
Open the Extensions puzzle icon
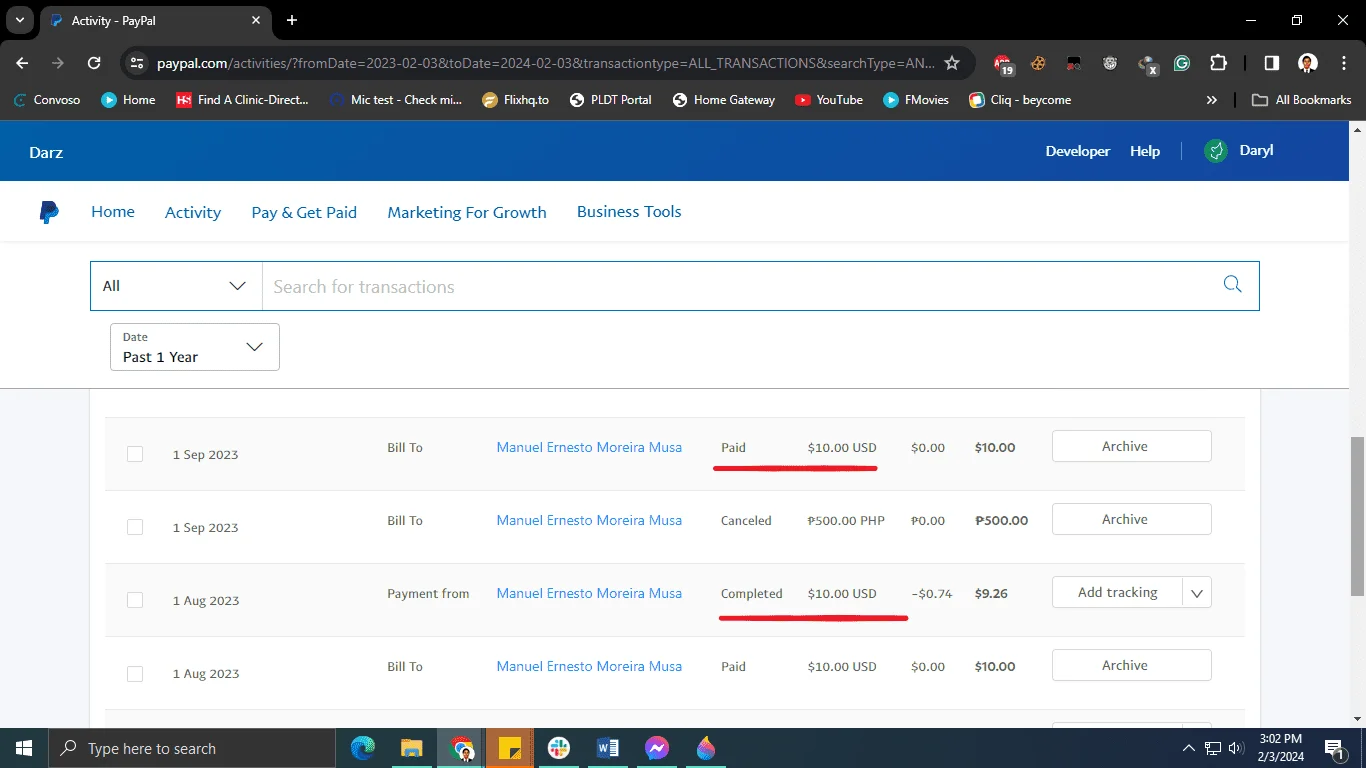point(1218,63)
